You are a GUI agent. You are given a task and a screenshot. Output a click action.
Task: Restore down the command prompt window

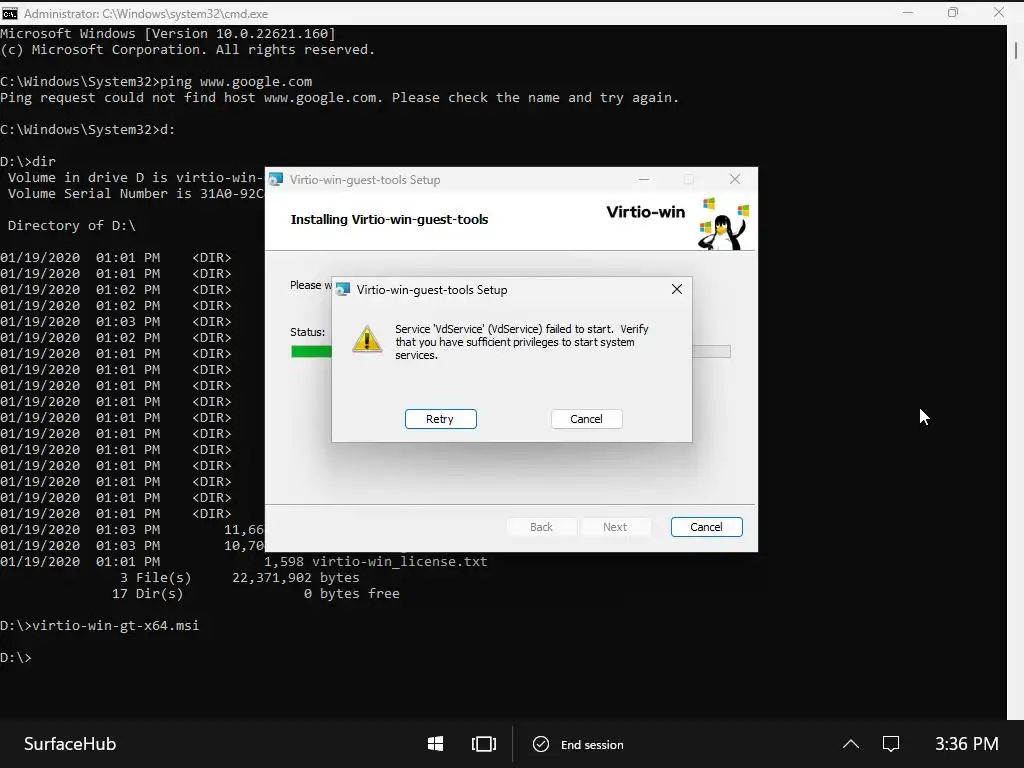[x=953, y=12]
